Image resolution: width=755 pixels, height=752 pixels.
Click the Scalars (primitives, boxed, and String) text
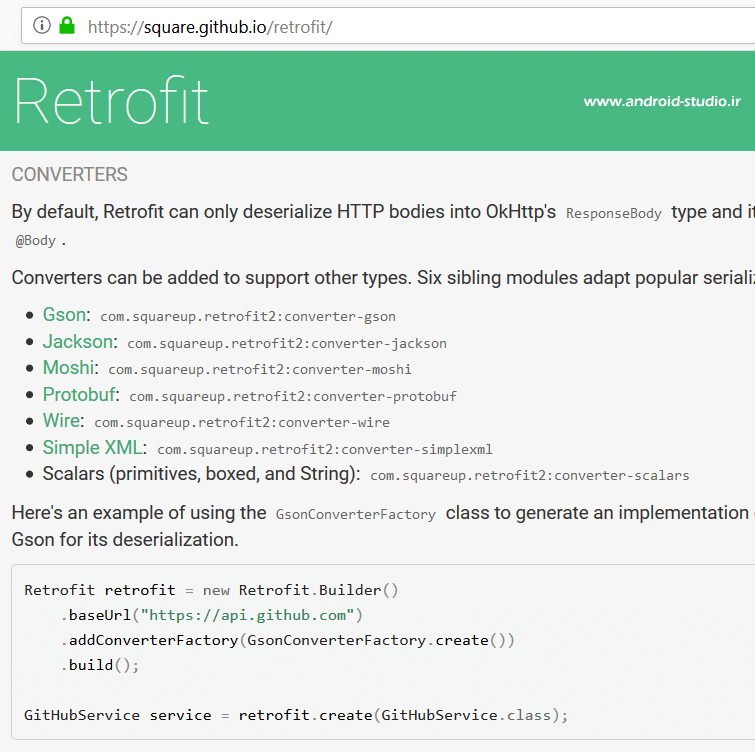point(201,474)
